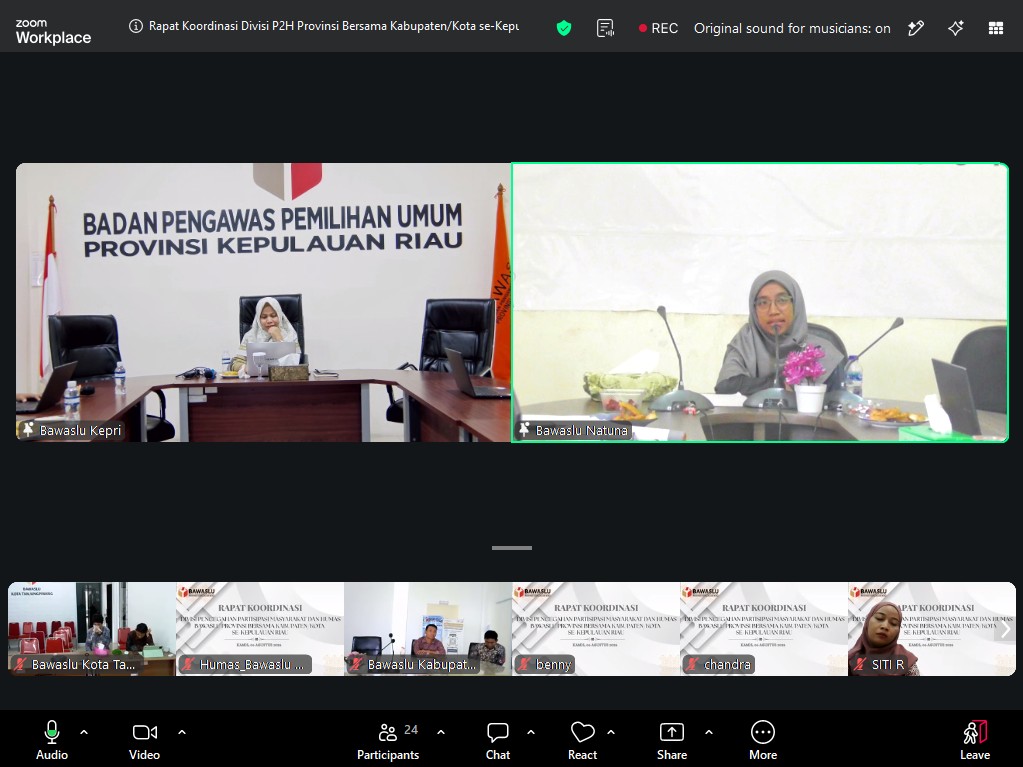Click the muted mic icon on benny
The height and width of the screenshot is (767, 1023).
(523, 665)
